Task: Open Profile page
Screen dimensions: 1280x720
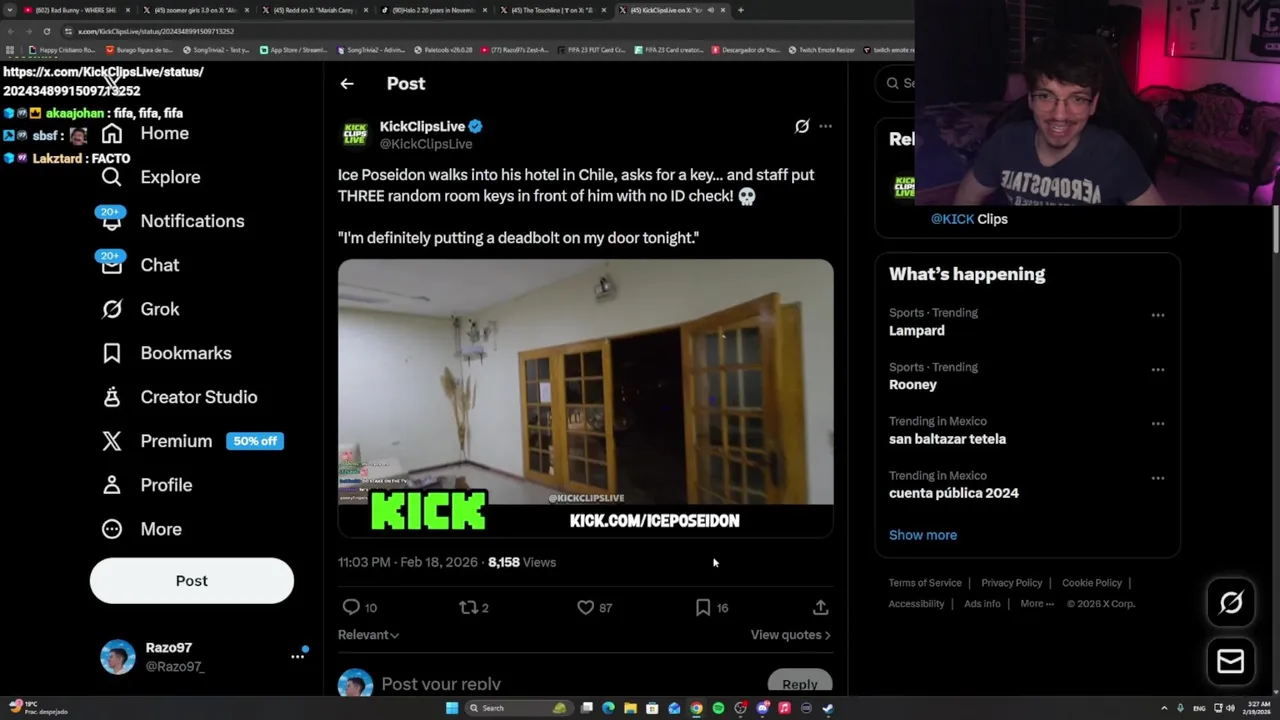Action: (146, 485)
